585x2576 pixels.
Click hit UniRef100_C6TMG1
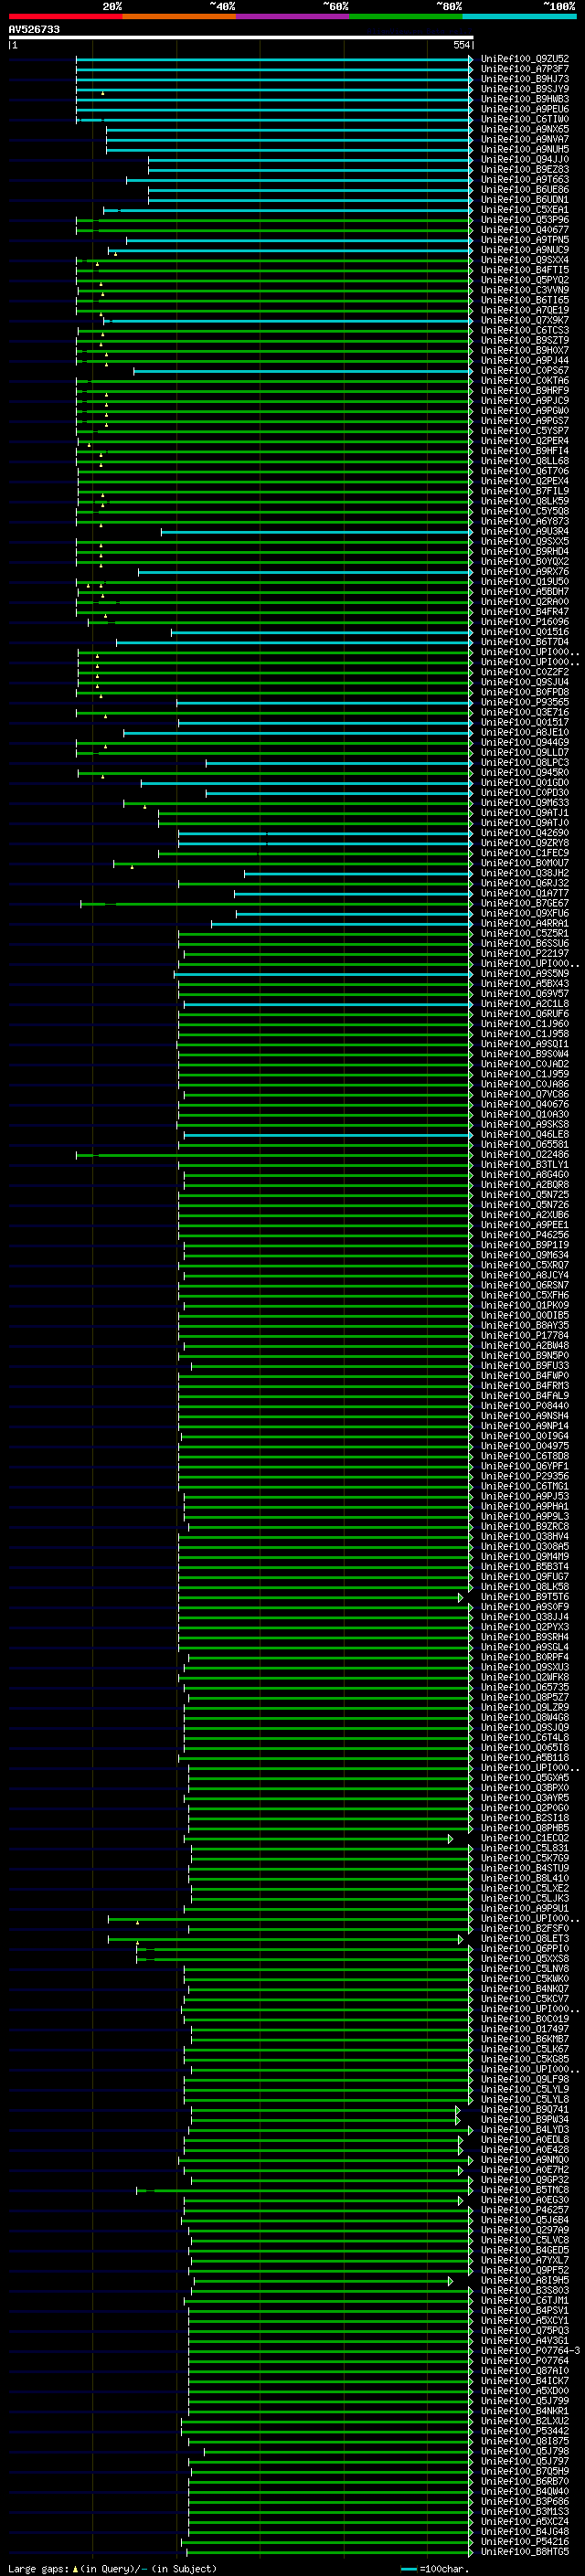point(525,1486)
